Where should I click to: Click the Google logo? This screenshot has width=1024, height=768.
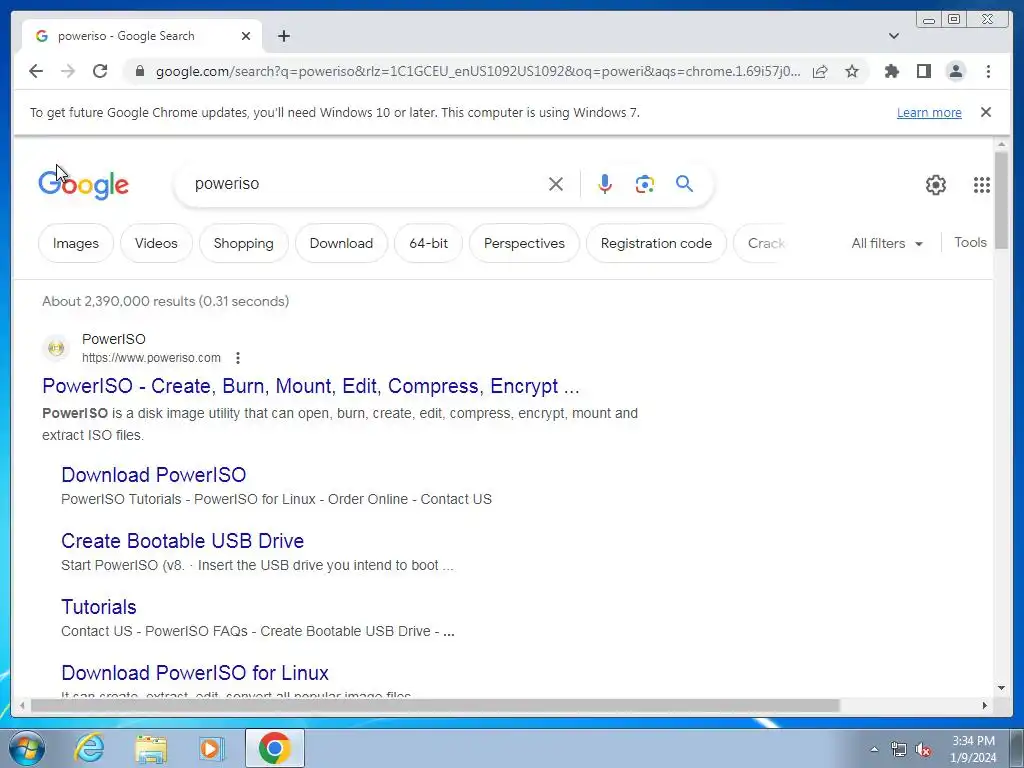pos(84,185)
